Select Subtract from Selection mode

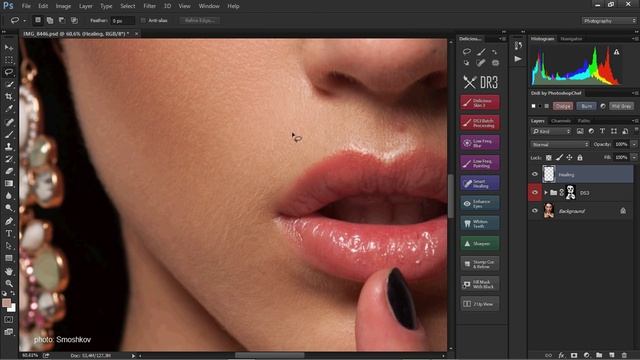[x=62, y=20]
